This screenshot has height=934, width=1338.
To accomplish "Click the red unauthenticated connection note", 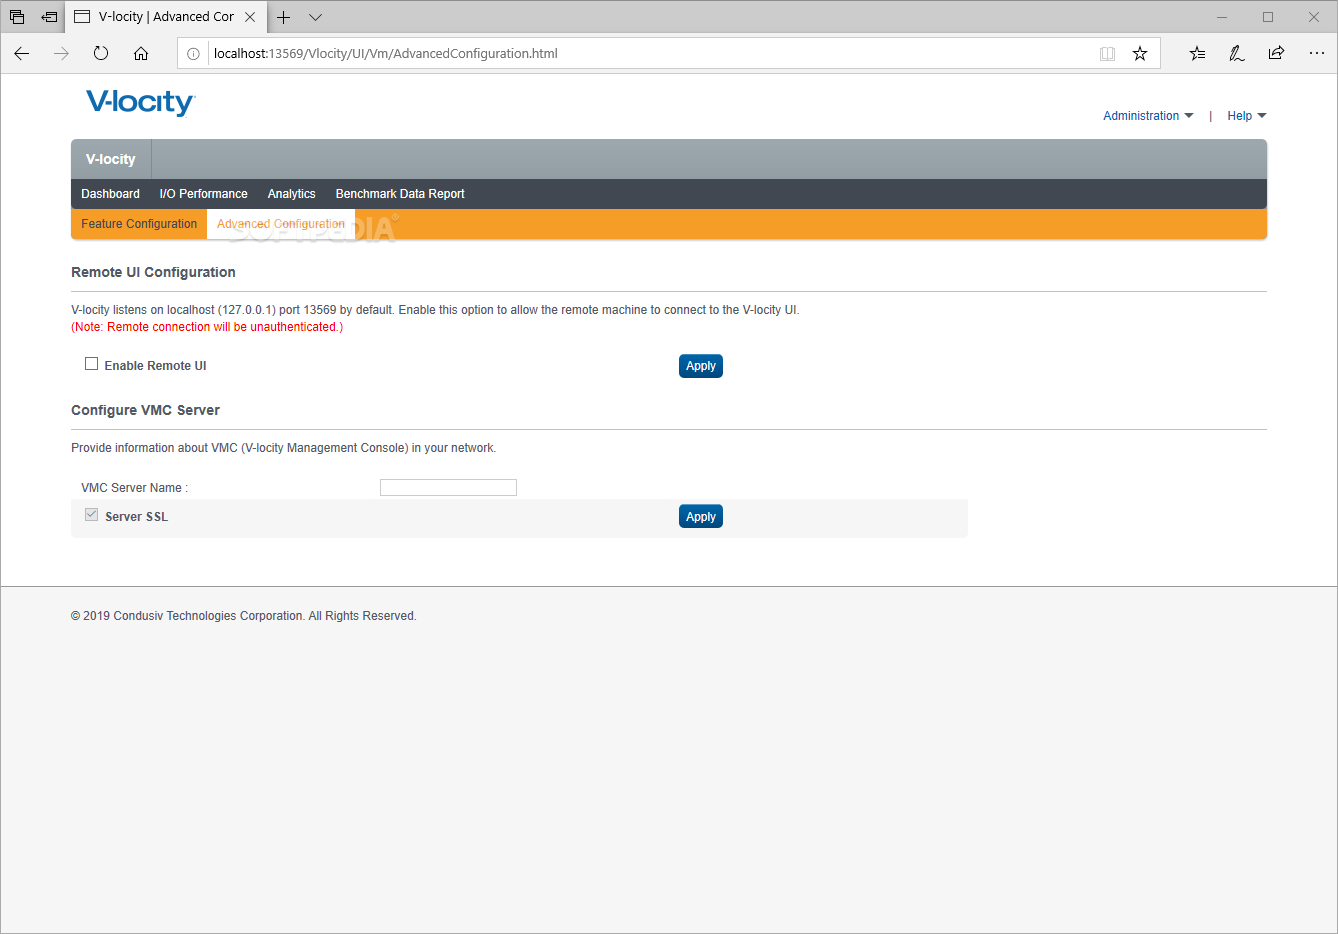I will [207, 327].
